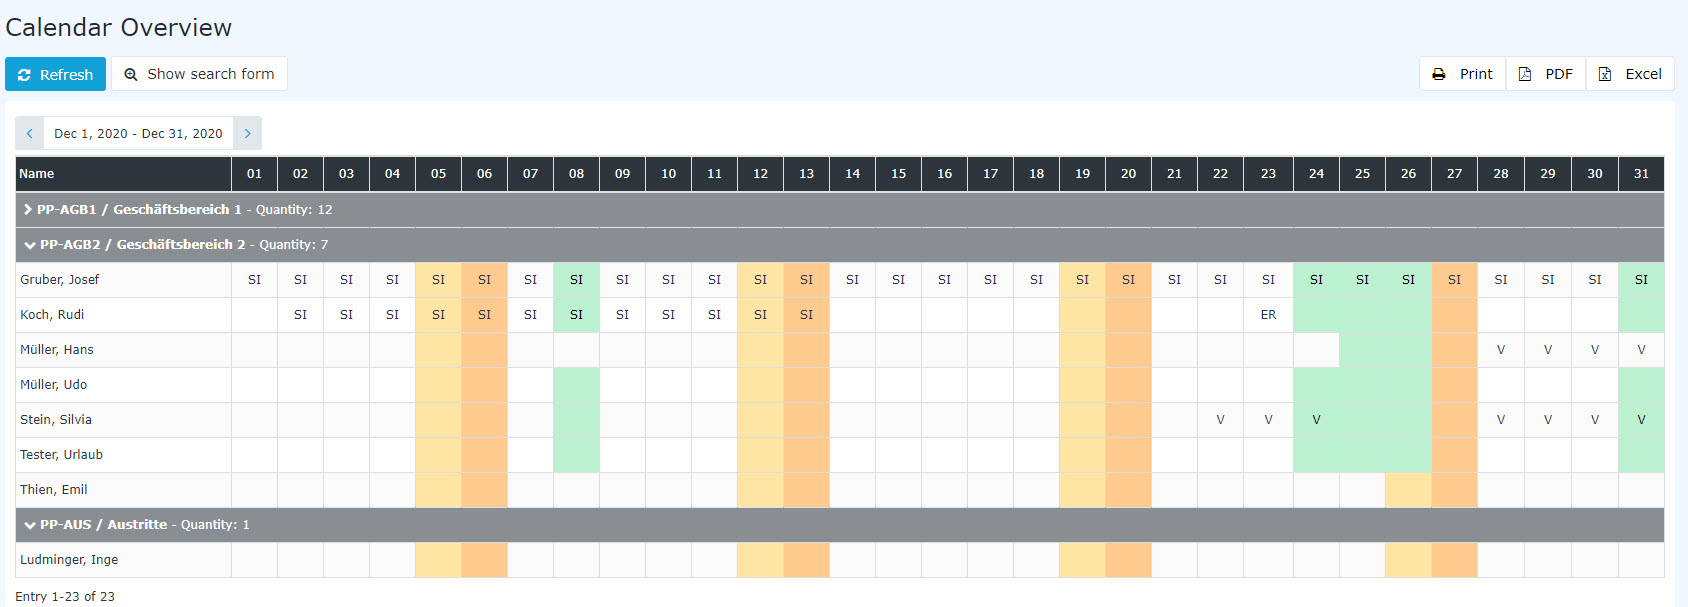The height and width of the screenshot is (607, 1688).
Task: Go to next month with right arrow
Action: [247, 133]
